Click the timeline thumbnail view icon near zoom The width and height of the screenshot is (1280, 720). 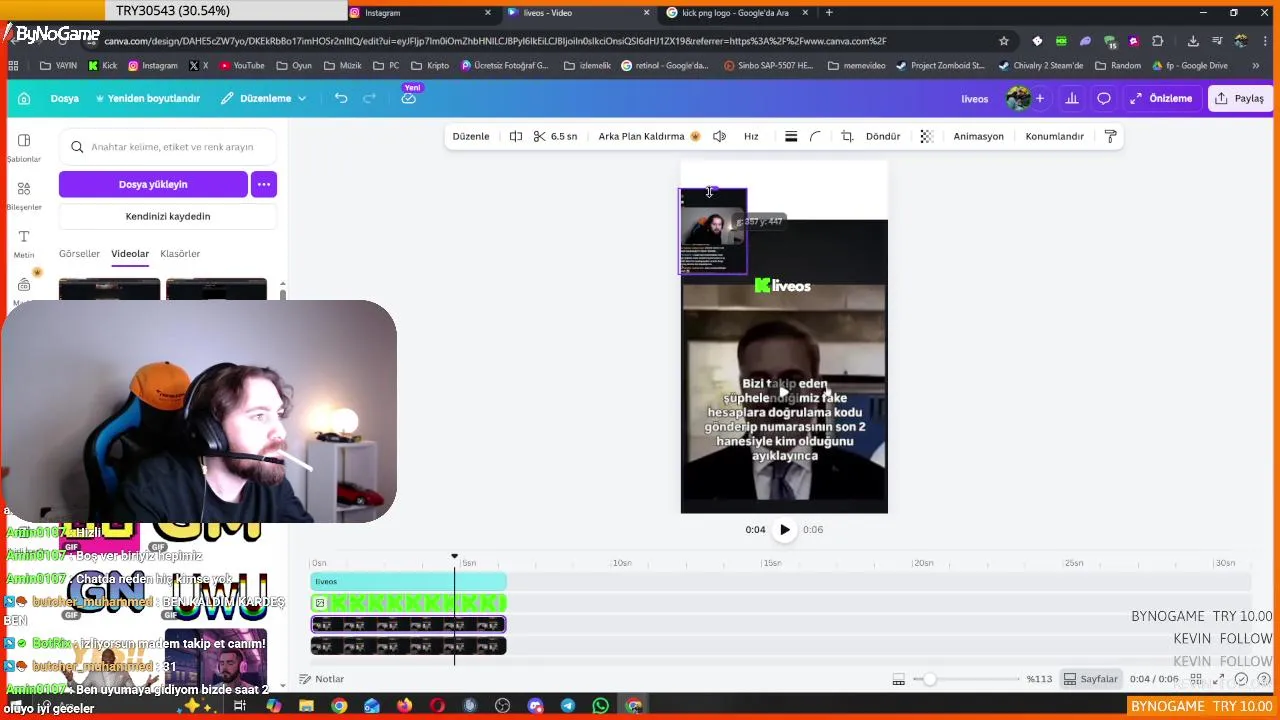pos(899,679)
